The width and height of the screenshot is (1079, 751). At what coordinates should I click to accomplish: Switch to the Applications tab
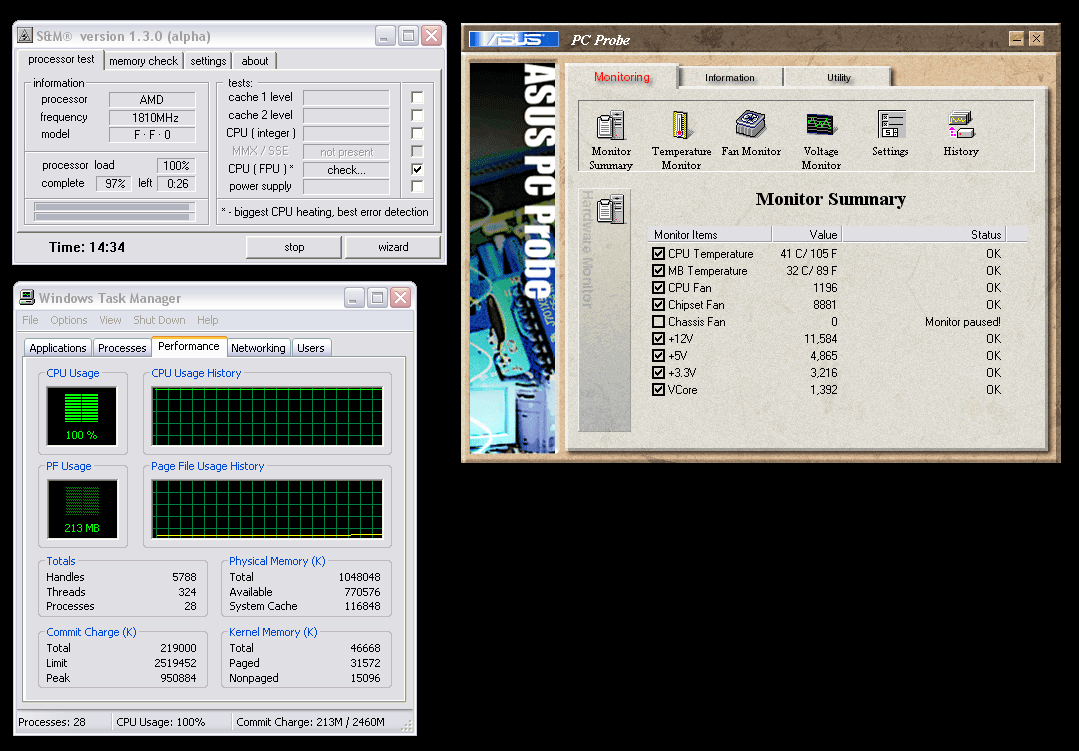click(58, 348)
